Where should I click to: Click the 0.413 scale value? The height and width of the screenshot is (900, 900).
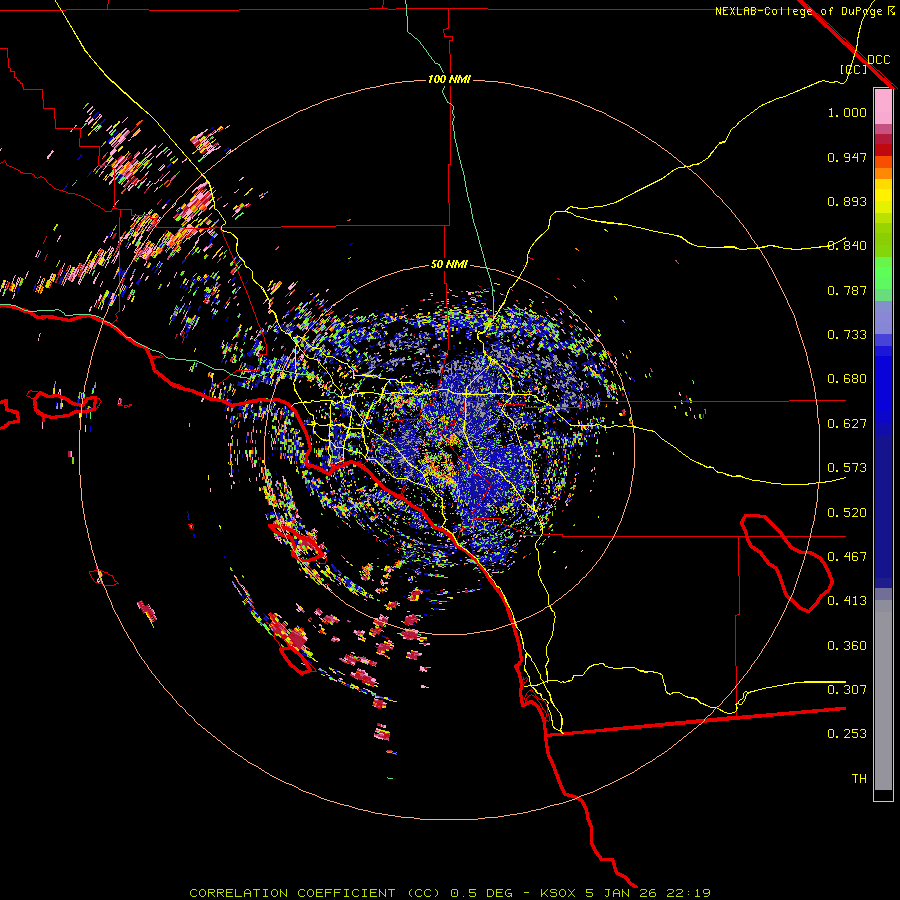click(847, 601)
